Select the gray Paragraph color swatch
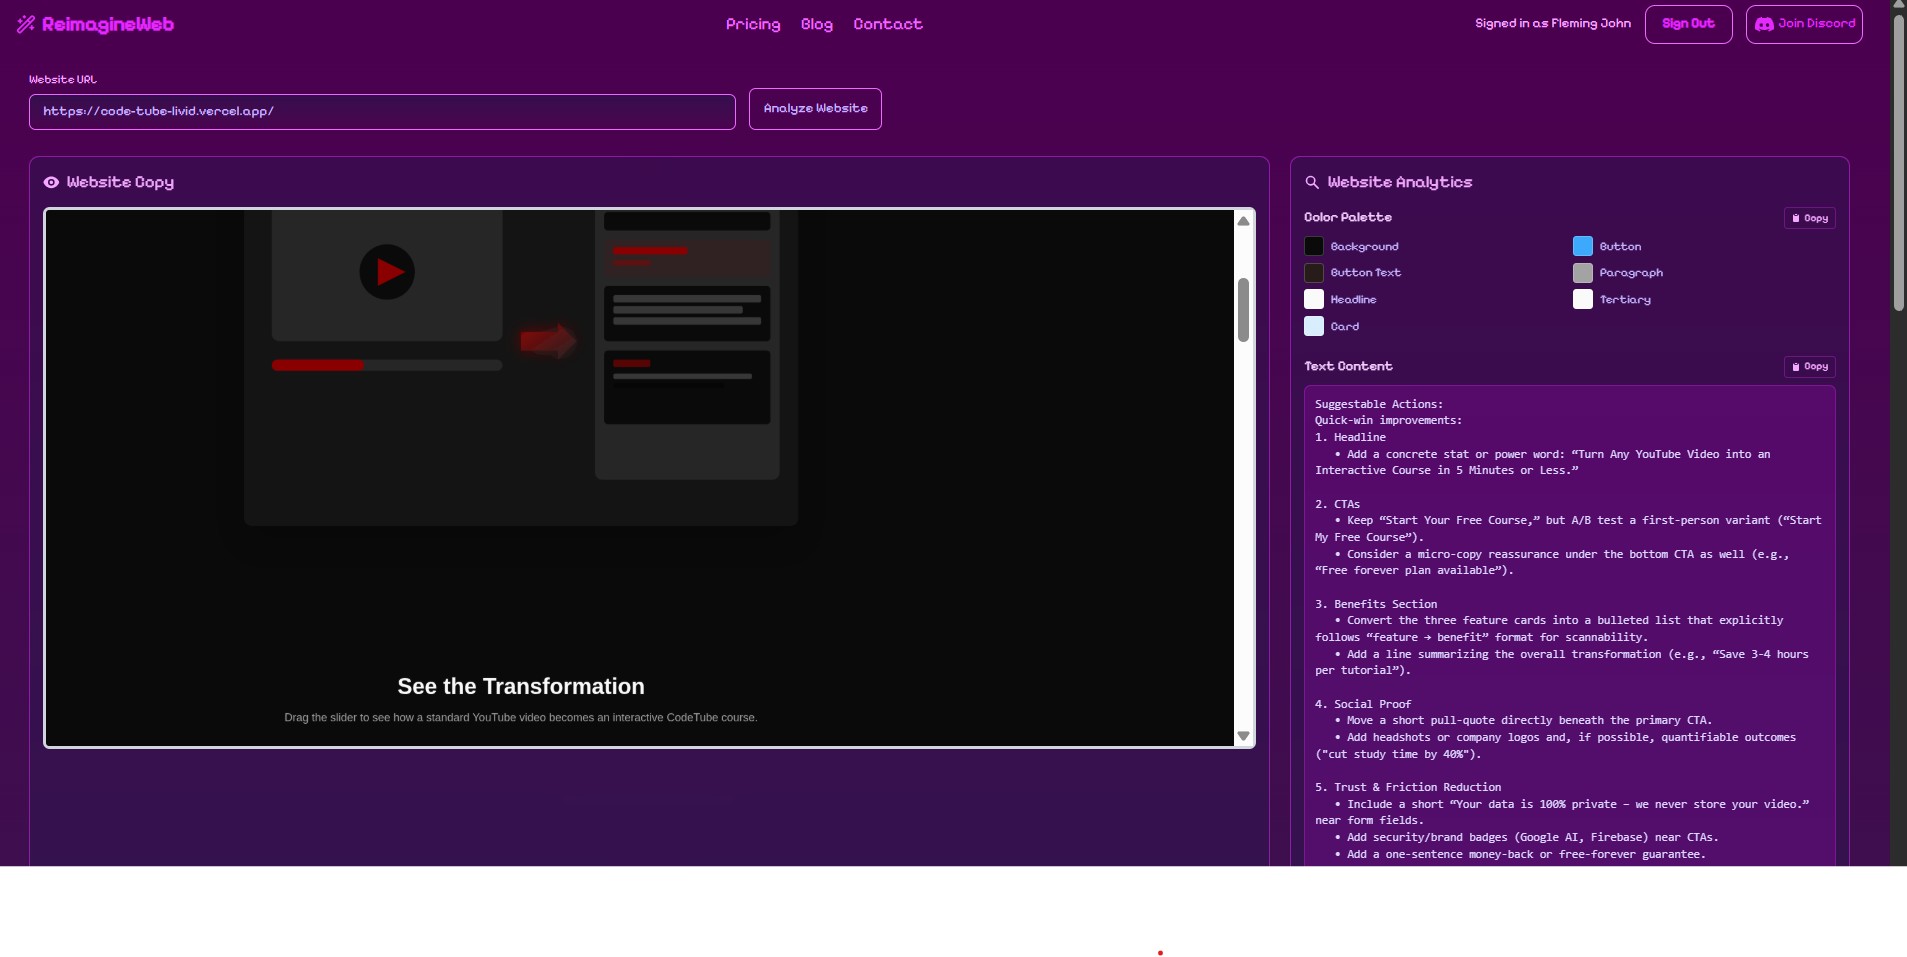 (1583, 273)
